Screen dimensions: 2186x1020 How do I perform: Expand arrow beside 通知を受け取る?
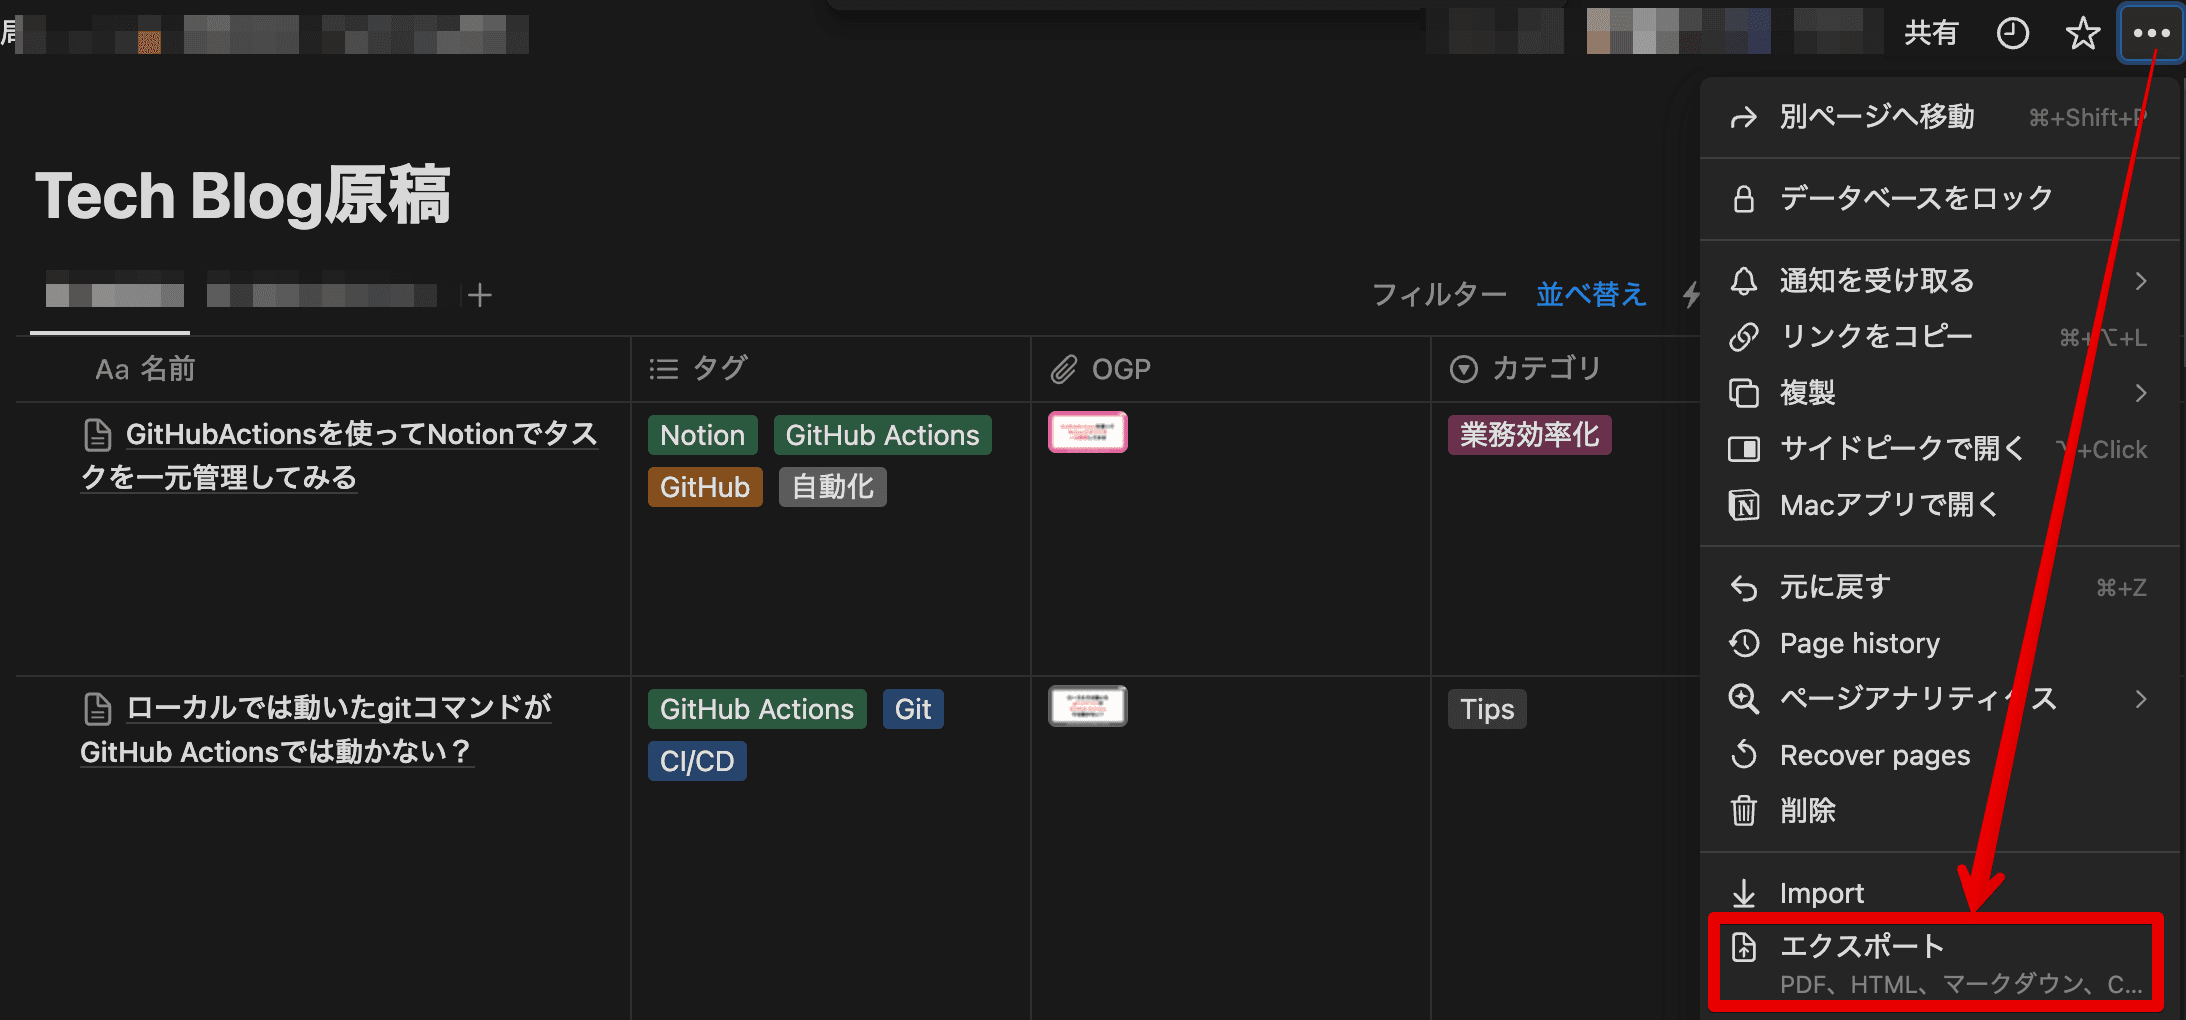(x=2140, y=281)
